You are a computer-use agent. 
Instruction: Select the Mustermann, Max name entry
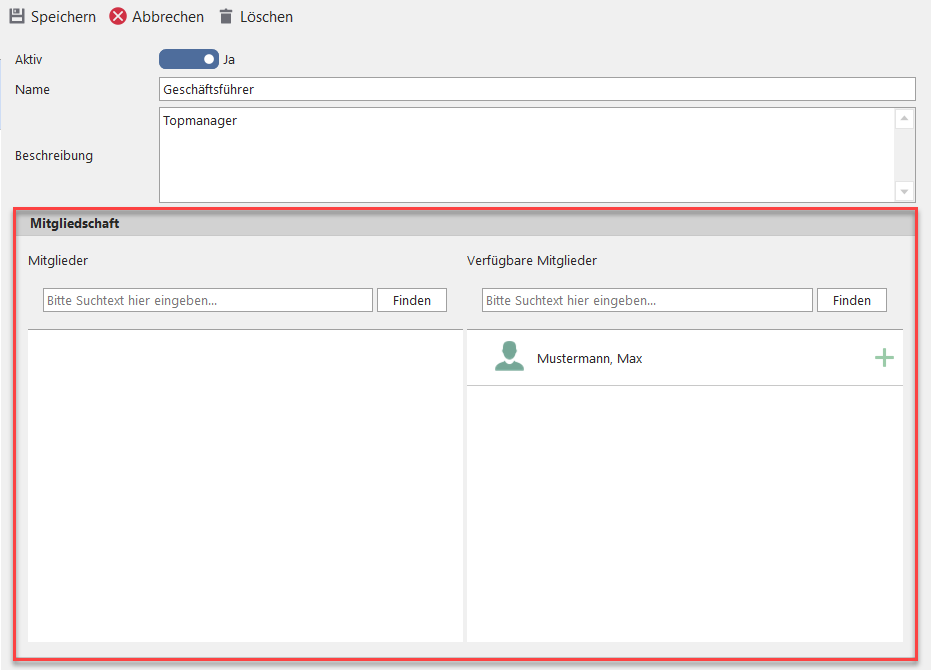[589, 358]
